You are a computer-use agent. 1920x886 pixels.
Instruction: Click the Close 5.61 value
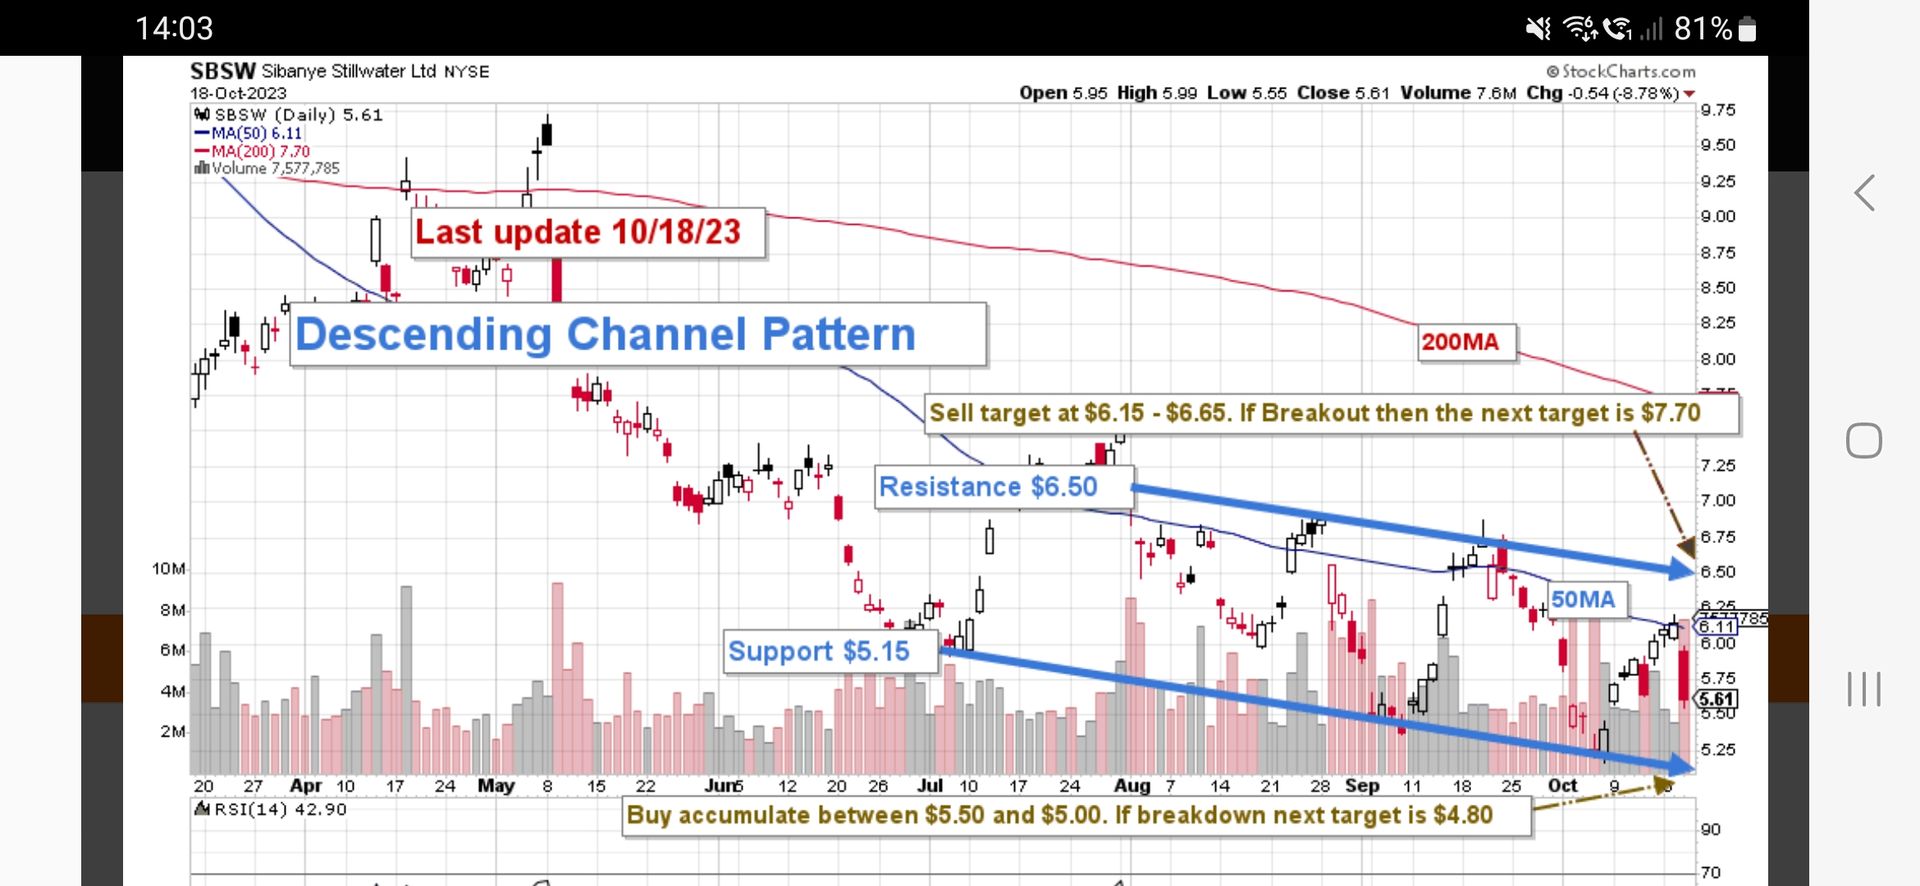click(1344, 93)
